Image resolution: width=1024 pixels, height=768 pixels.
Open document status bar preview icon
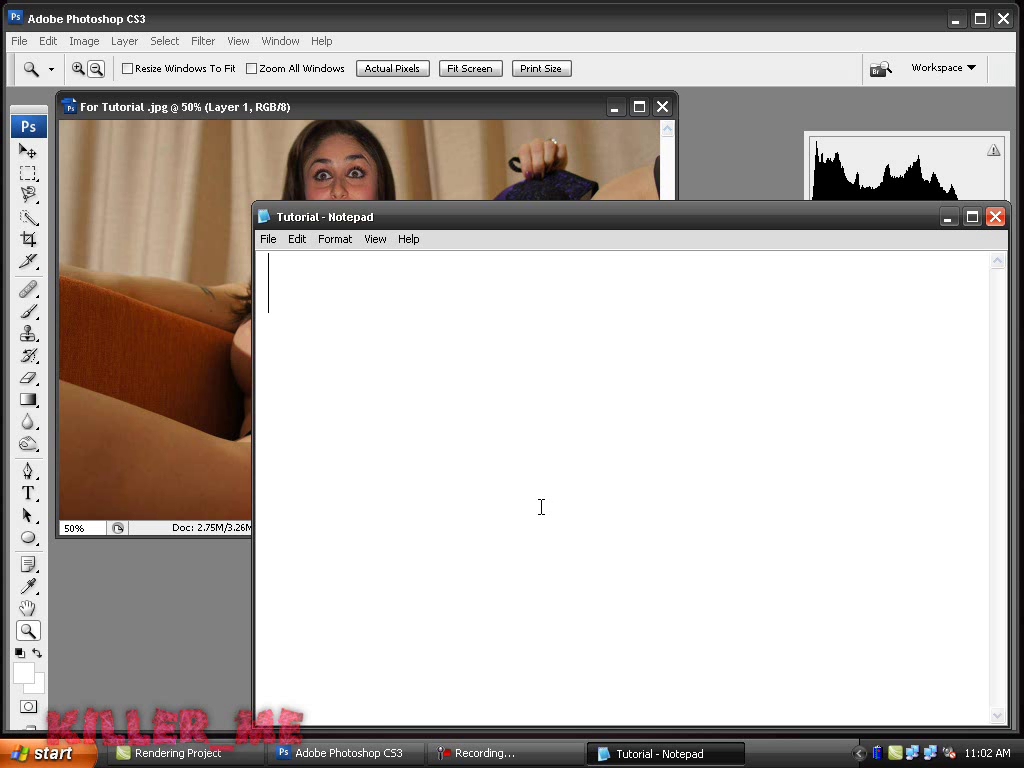click(118, 528)
